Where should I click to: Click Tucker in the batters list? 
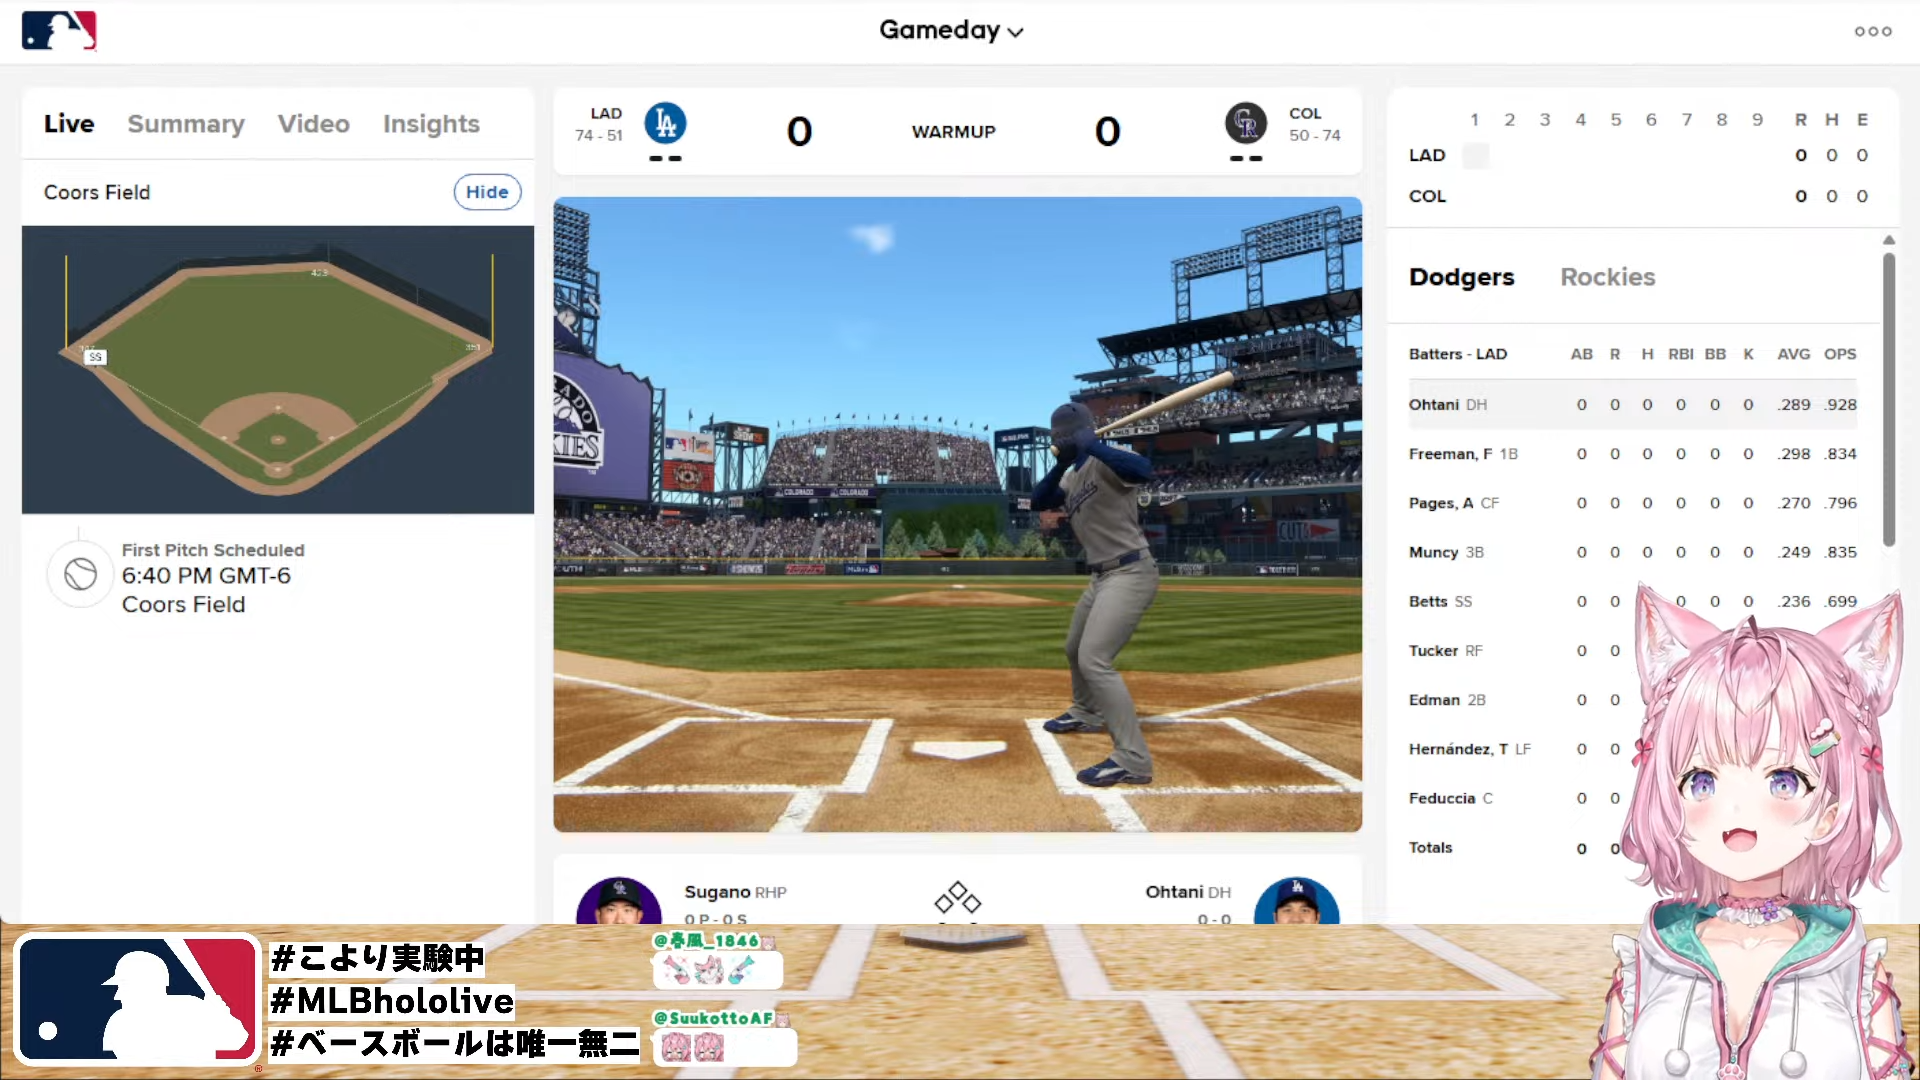point(1434,650)
